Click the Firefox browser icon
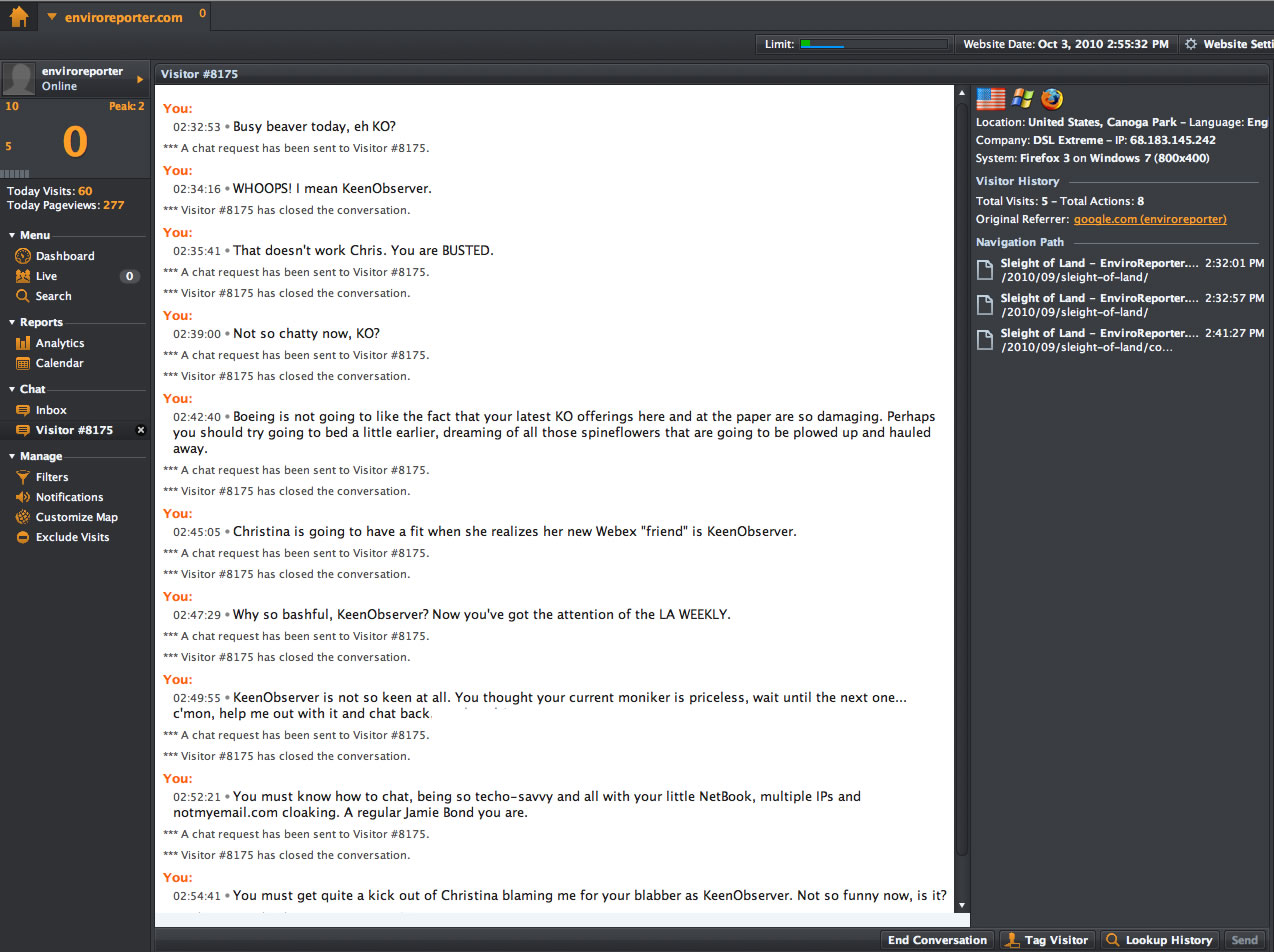This screenshot has height=952, width=1274. [x=1051, y=98]
